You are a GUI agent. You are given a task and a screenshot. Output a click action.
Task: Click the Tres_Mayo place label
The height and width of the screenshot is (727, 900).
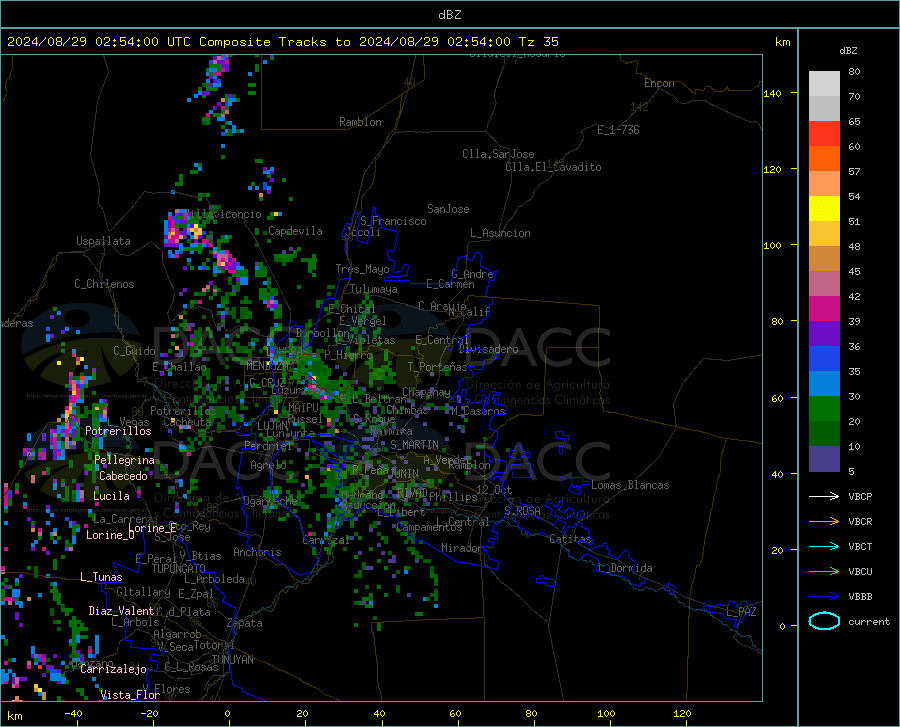(x=363, y=269)
